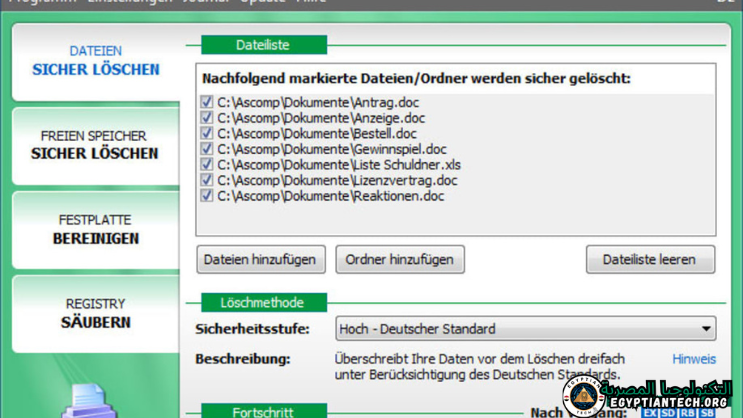The image size is (743, 418).
Task: Select the Lizenzvertrag.doc entry in file list
Action: pos(337,180)
